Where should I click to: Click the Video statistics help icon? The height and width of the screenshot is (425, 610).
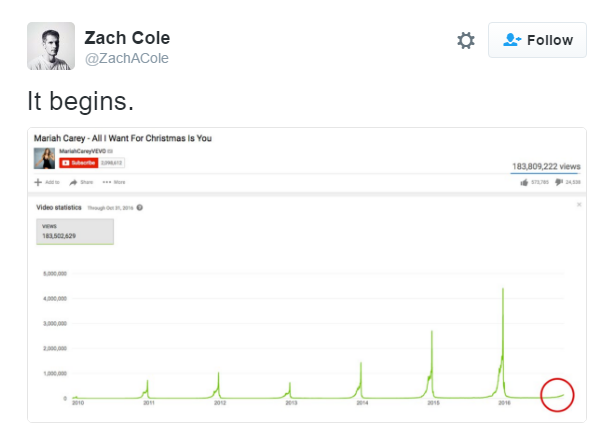tap(140, 208)
